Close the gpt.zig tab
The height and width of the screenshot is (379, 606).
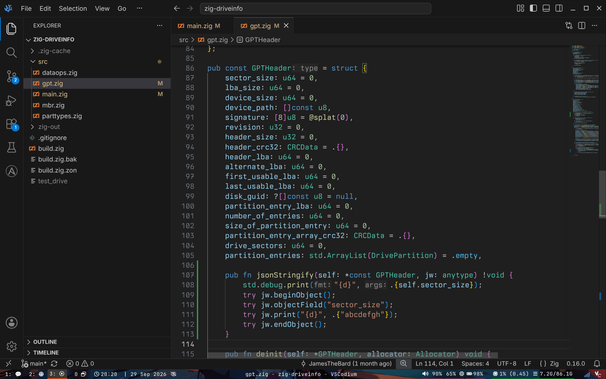pyautogui.click(x=286, y=25)
